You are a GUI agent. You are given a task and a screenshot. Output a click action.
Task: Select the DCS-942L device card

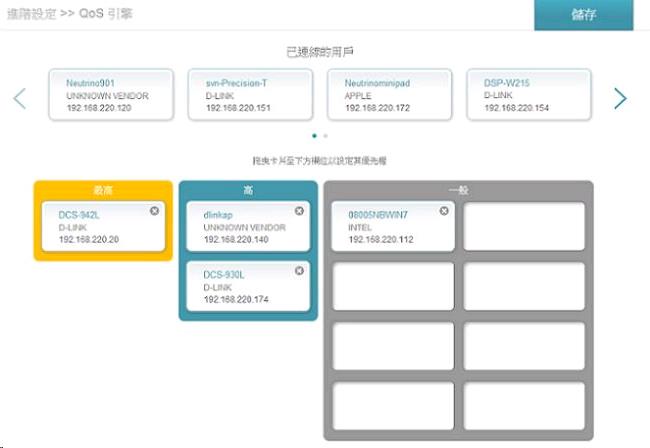(x=103, y=226)
